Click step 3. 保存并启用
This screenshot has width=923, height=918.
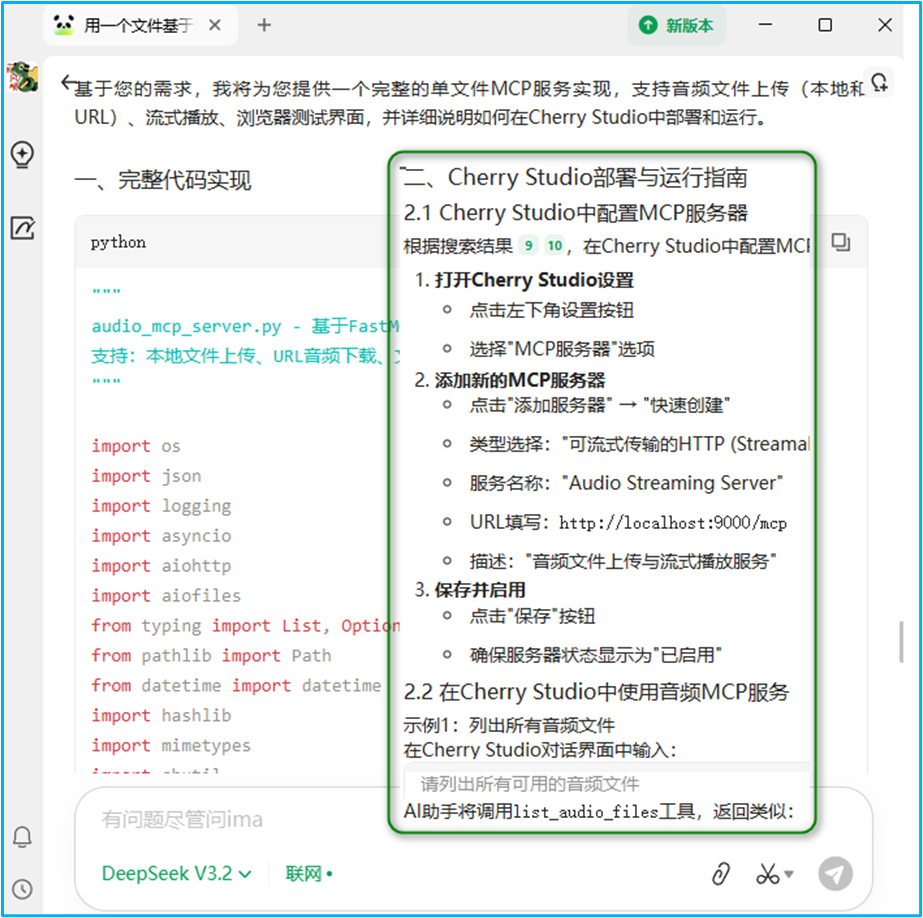tap(470, 589)
